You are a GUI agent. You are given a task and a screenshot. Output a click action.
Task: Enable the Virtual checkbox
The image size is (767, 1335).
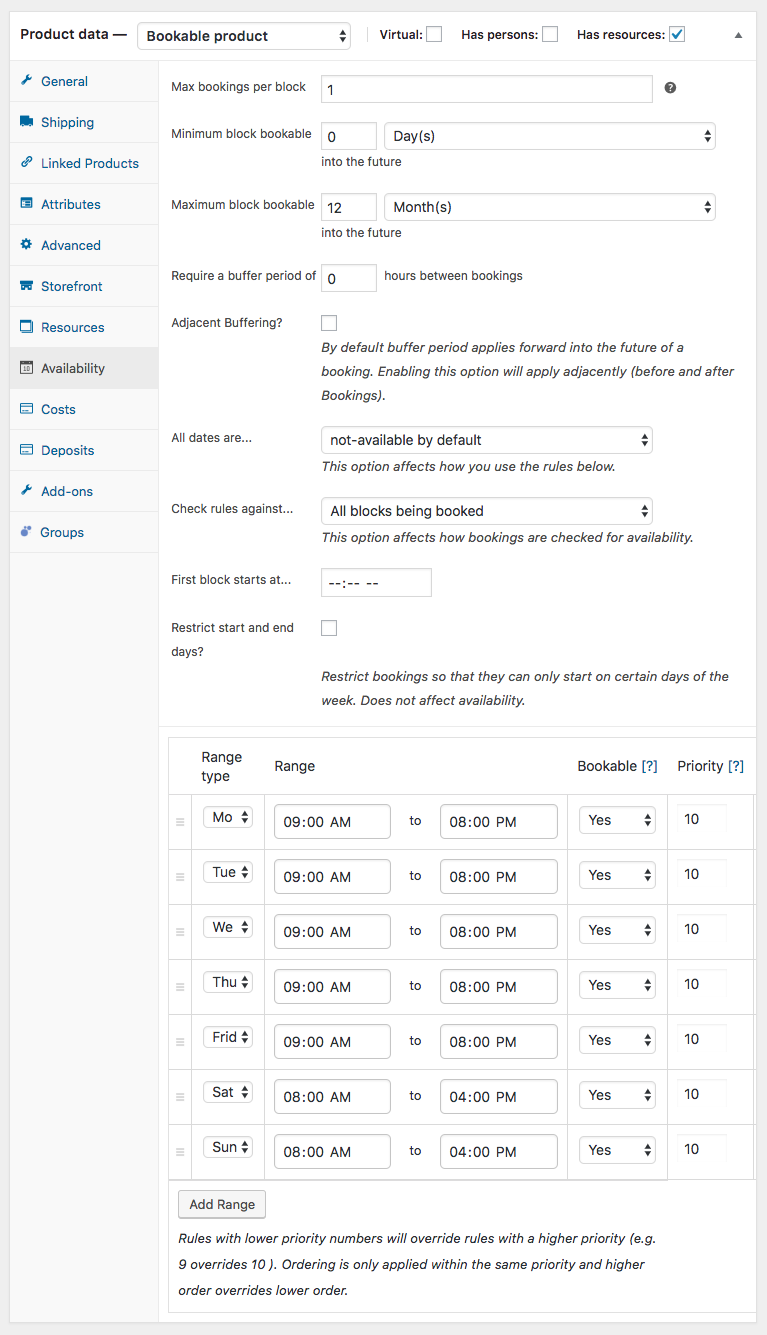[x=434, y=35]
